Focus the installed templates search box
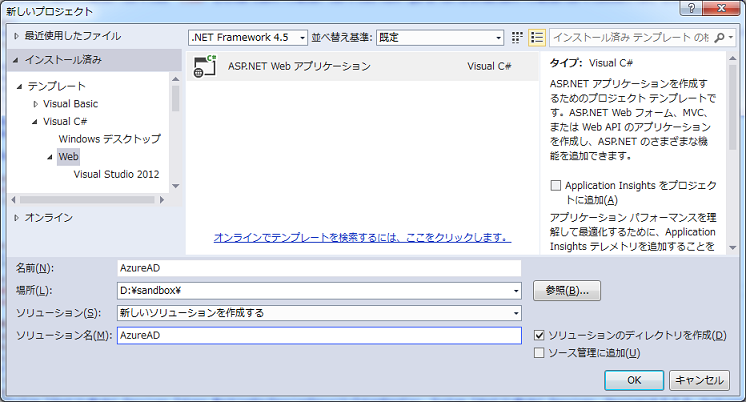 (630, 37)
